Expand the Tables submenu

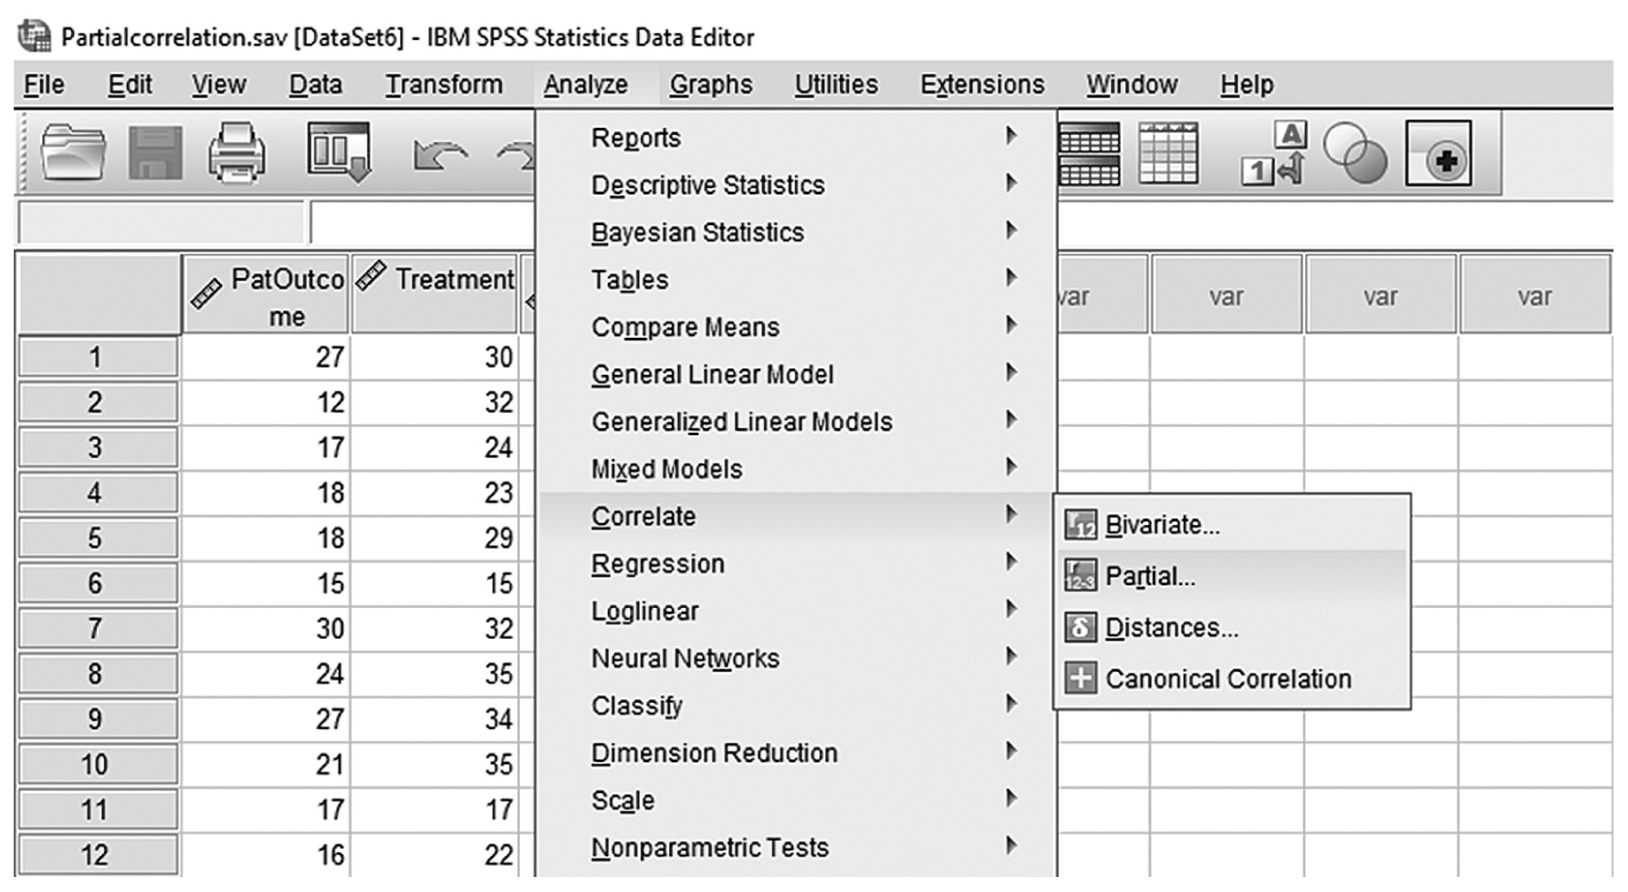[796, 280]
